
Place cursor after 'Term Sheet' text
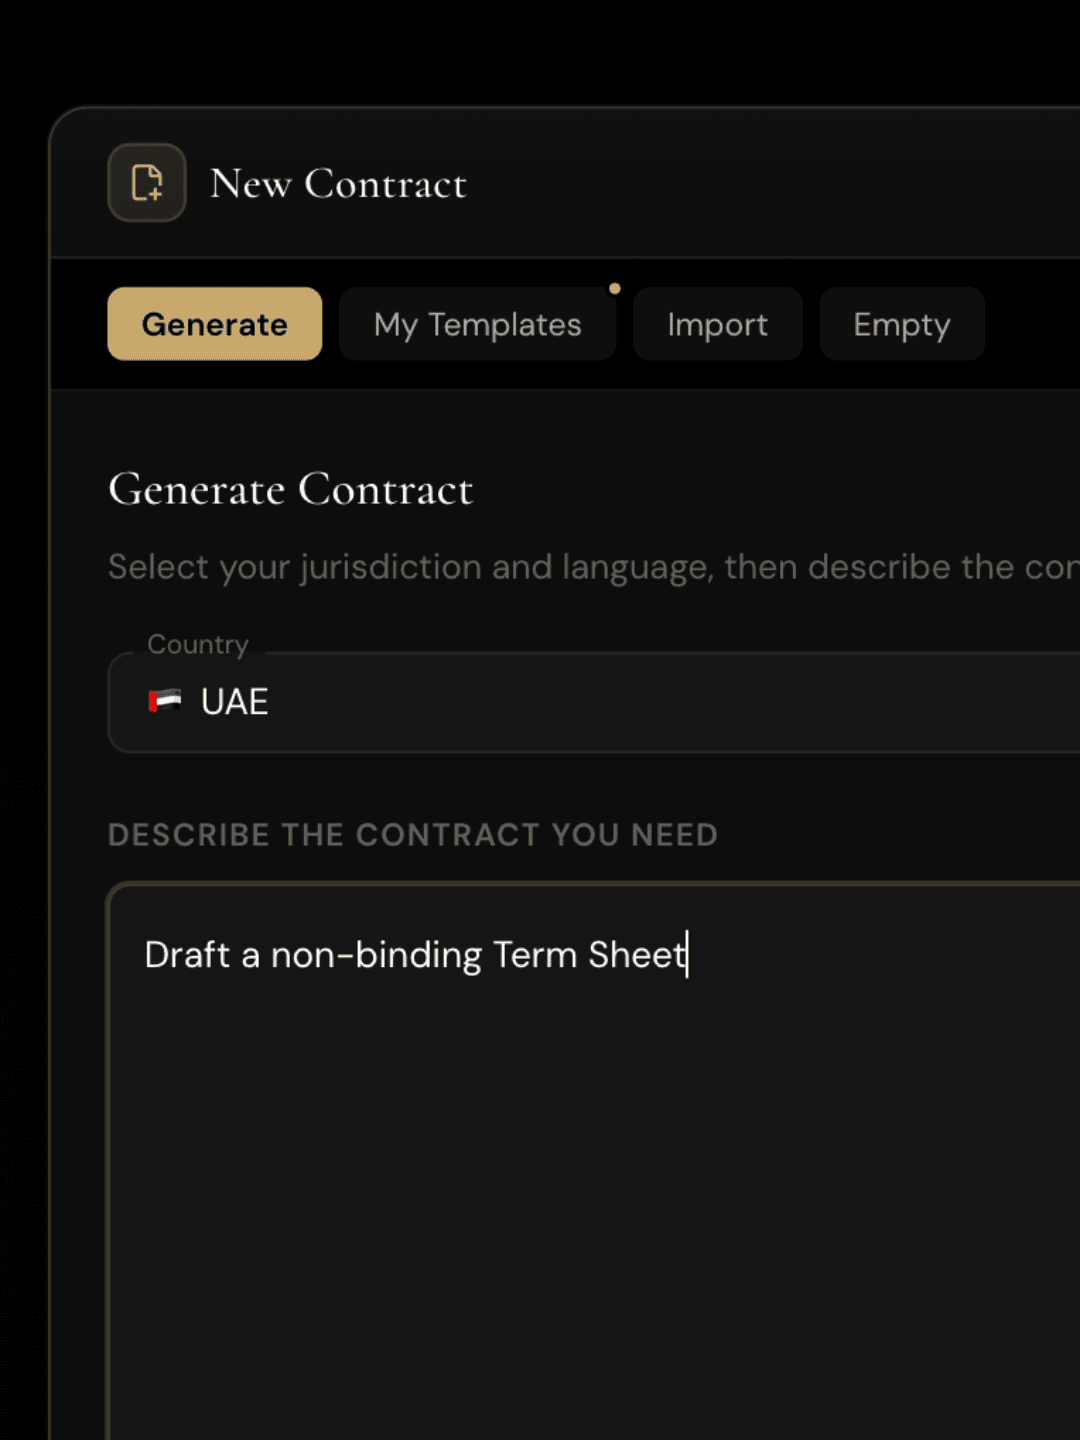(688, 955)
